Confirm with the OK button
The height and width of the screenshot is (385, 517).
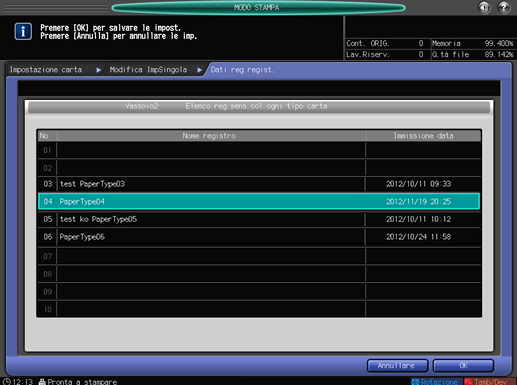pos(463,366)
